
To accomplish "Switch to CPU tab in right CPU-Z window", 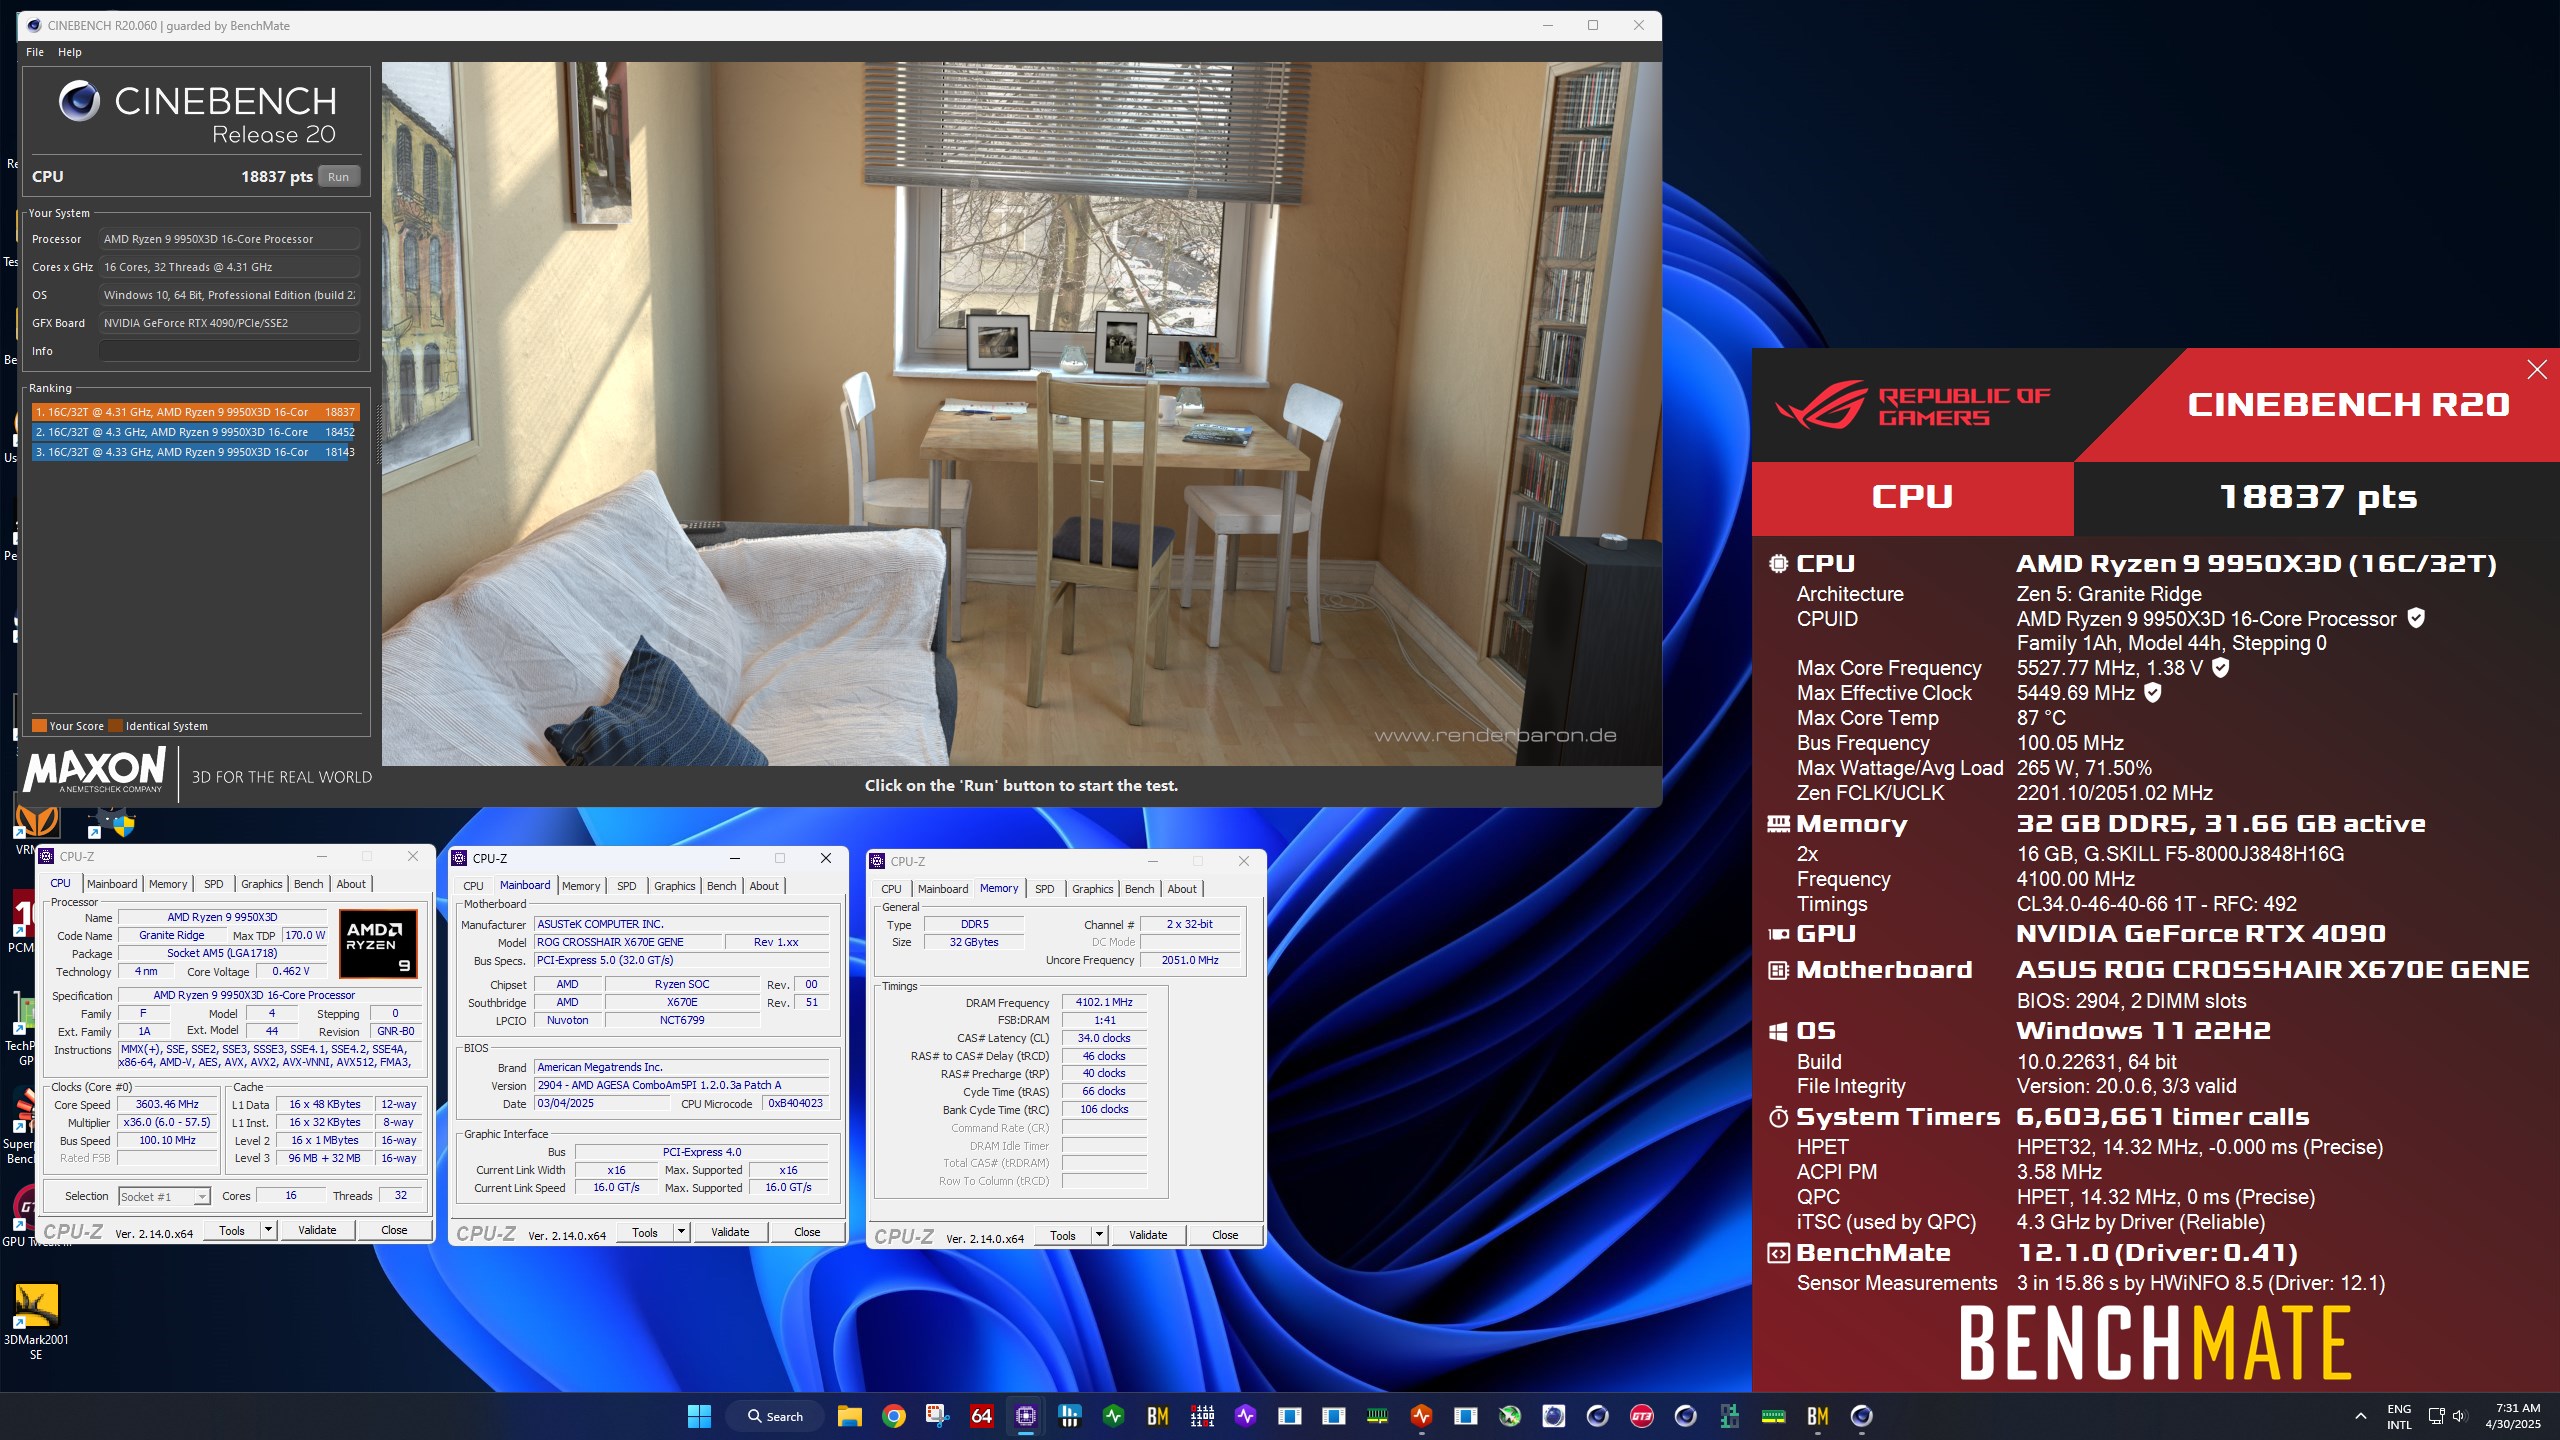I will 891,889.
